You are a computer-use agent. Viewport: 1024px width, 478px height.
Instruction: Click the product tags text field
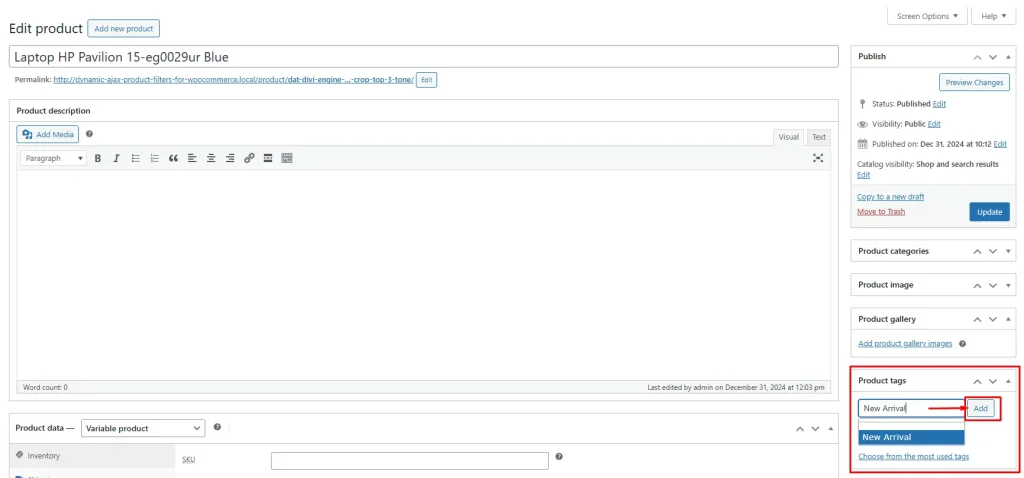click(x=911, y=409)
